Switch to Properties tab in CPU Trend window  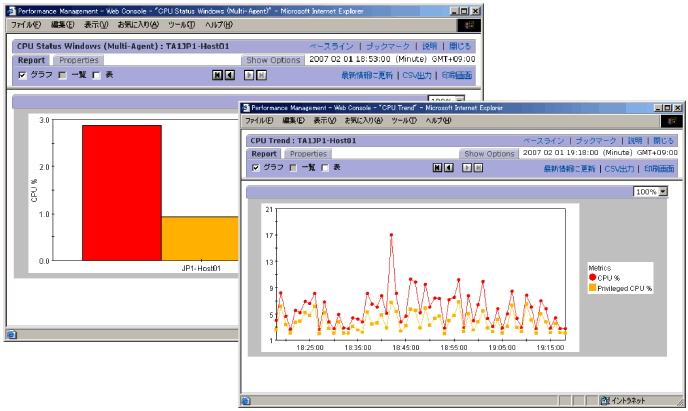309,154
